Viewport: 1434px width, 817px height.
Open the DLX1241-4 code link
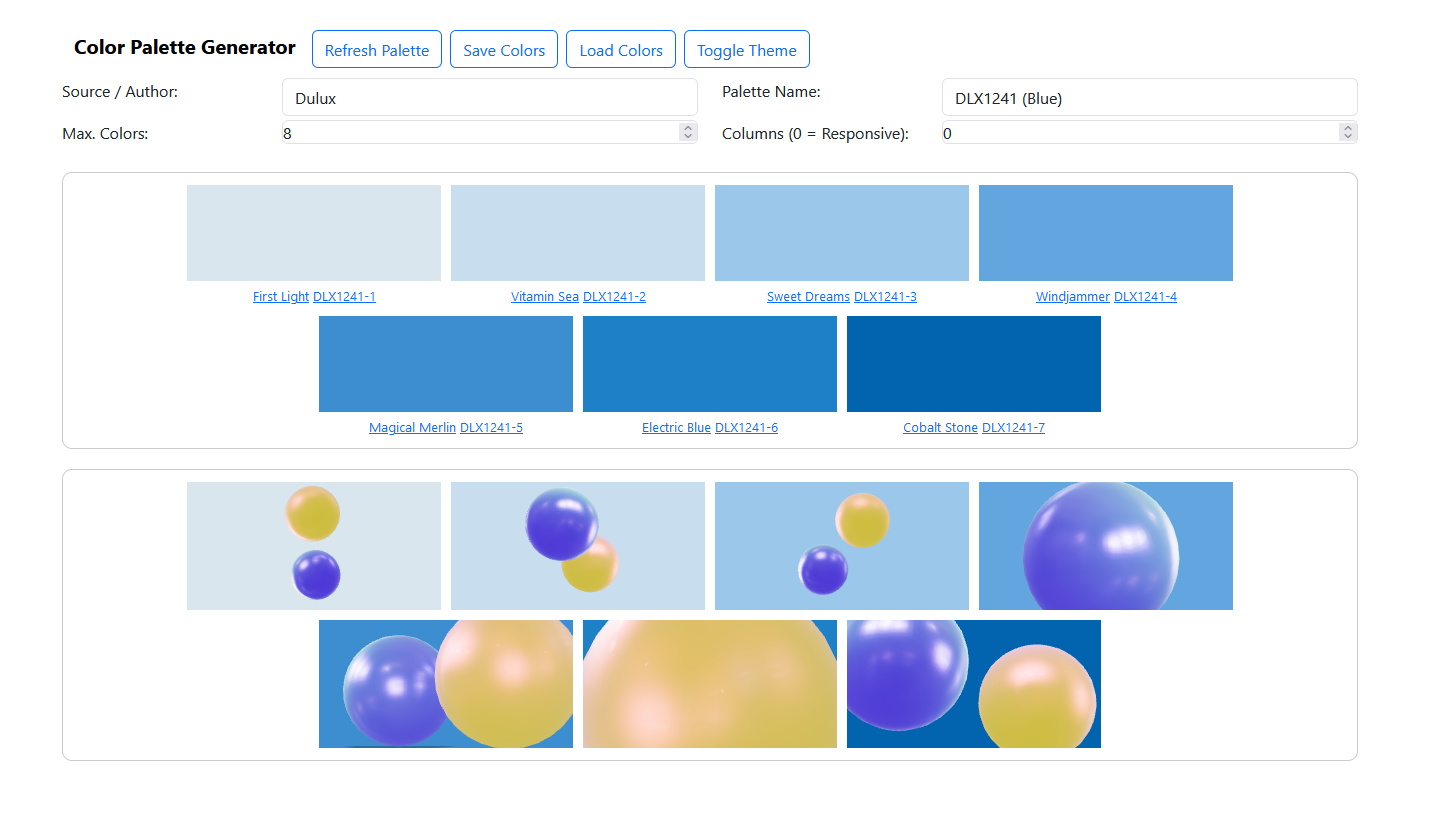1145,297
